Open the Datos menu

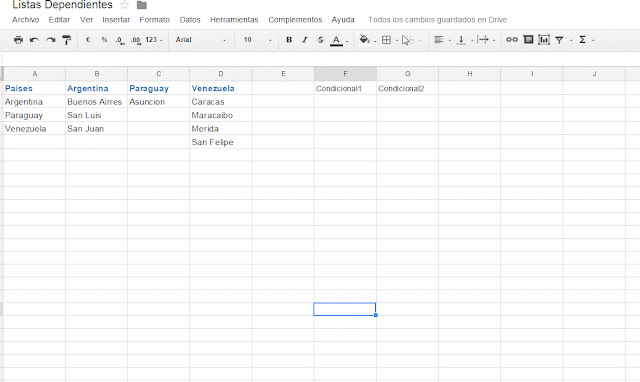pyautogui.click(x=190, y=20)
